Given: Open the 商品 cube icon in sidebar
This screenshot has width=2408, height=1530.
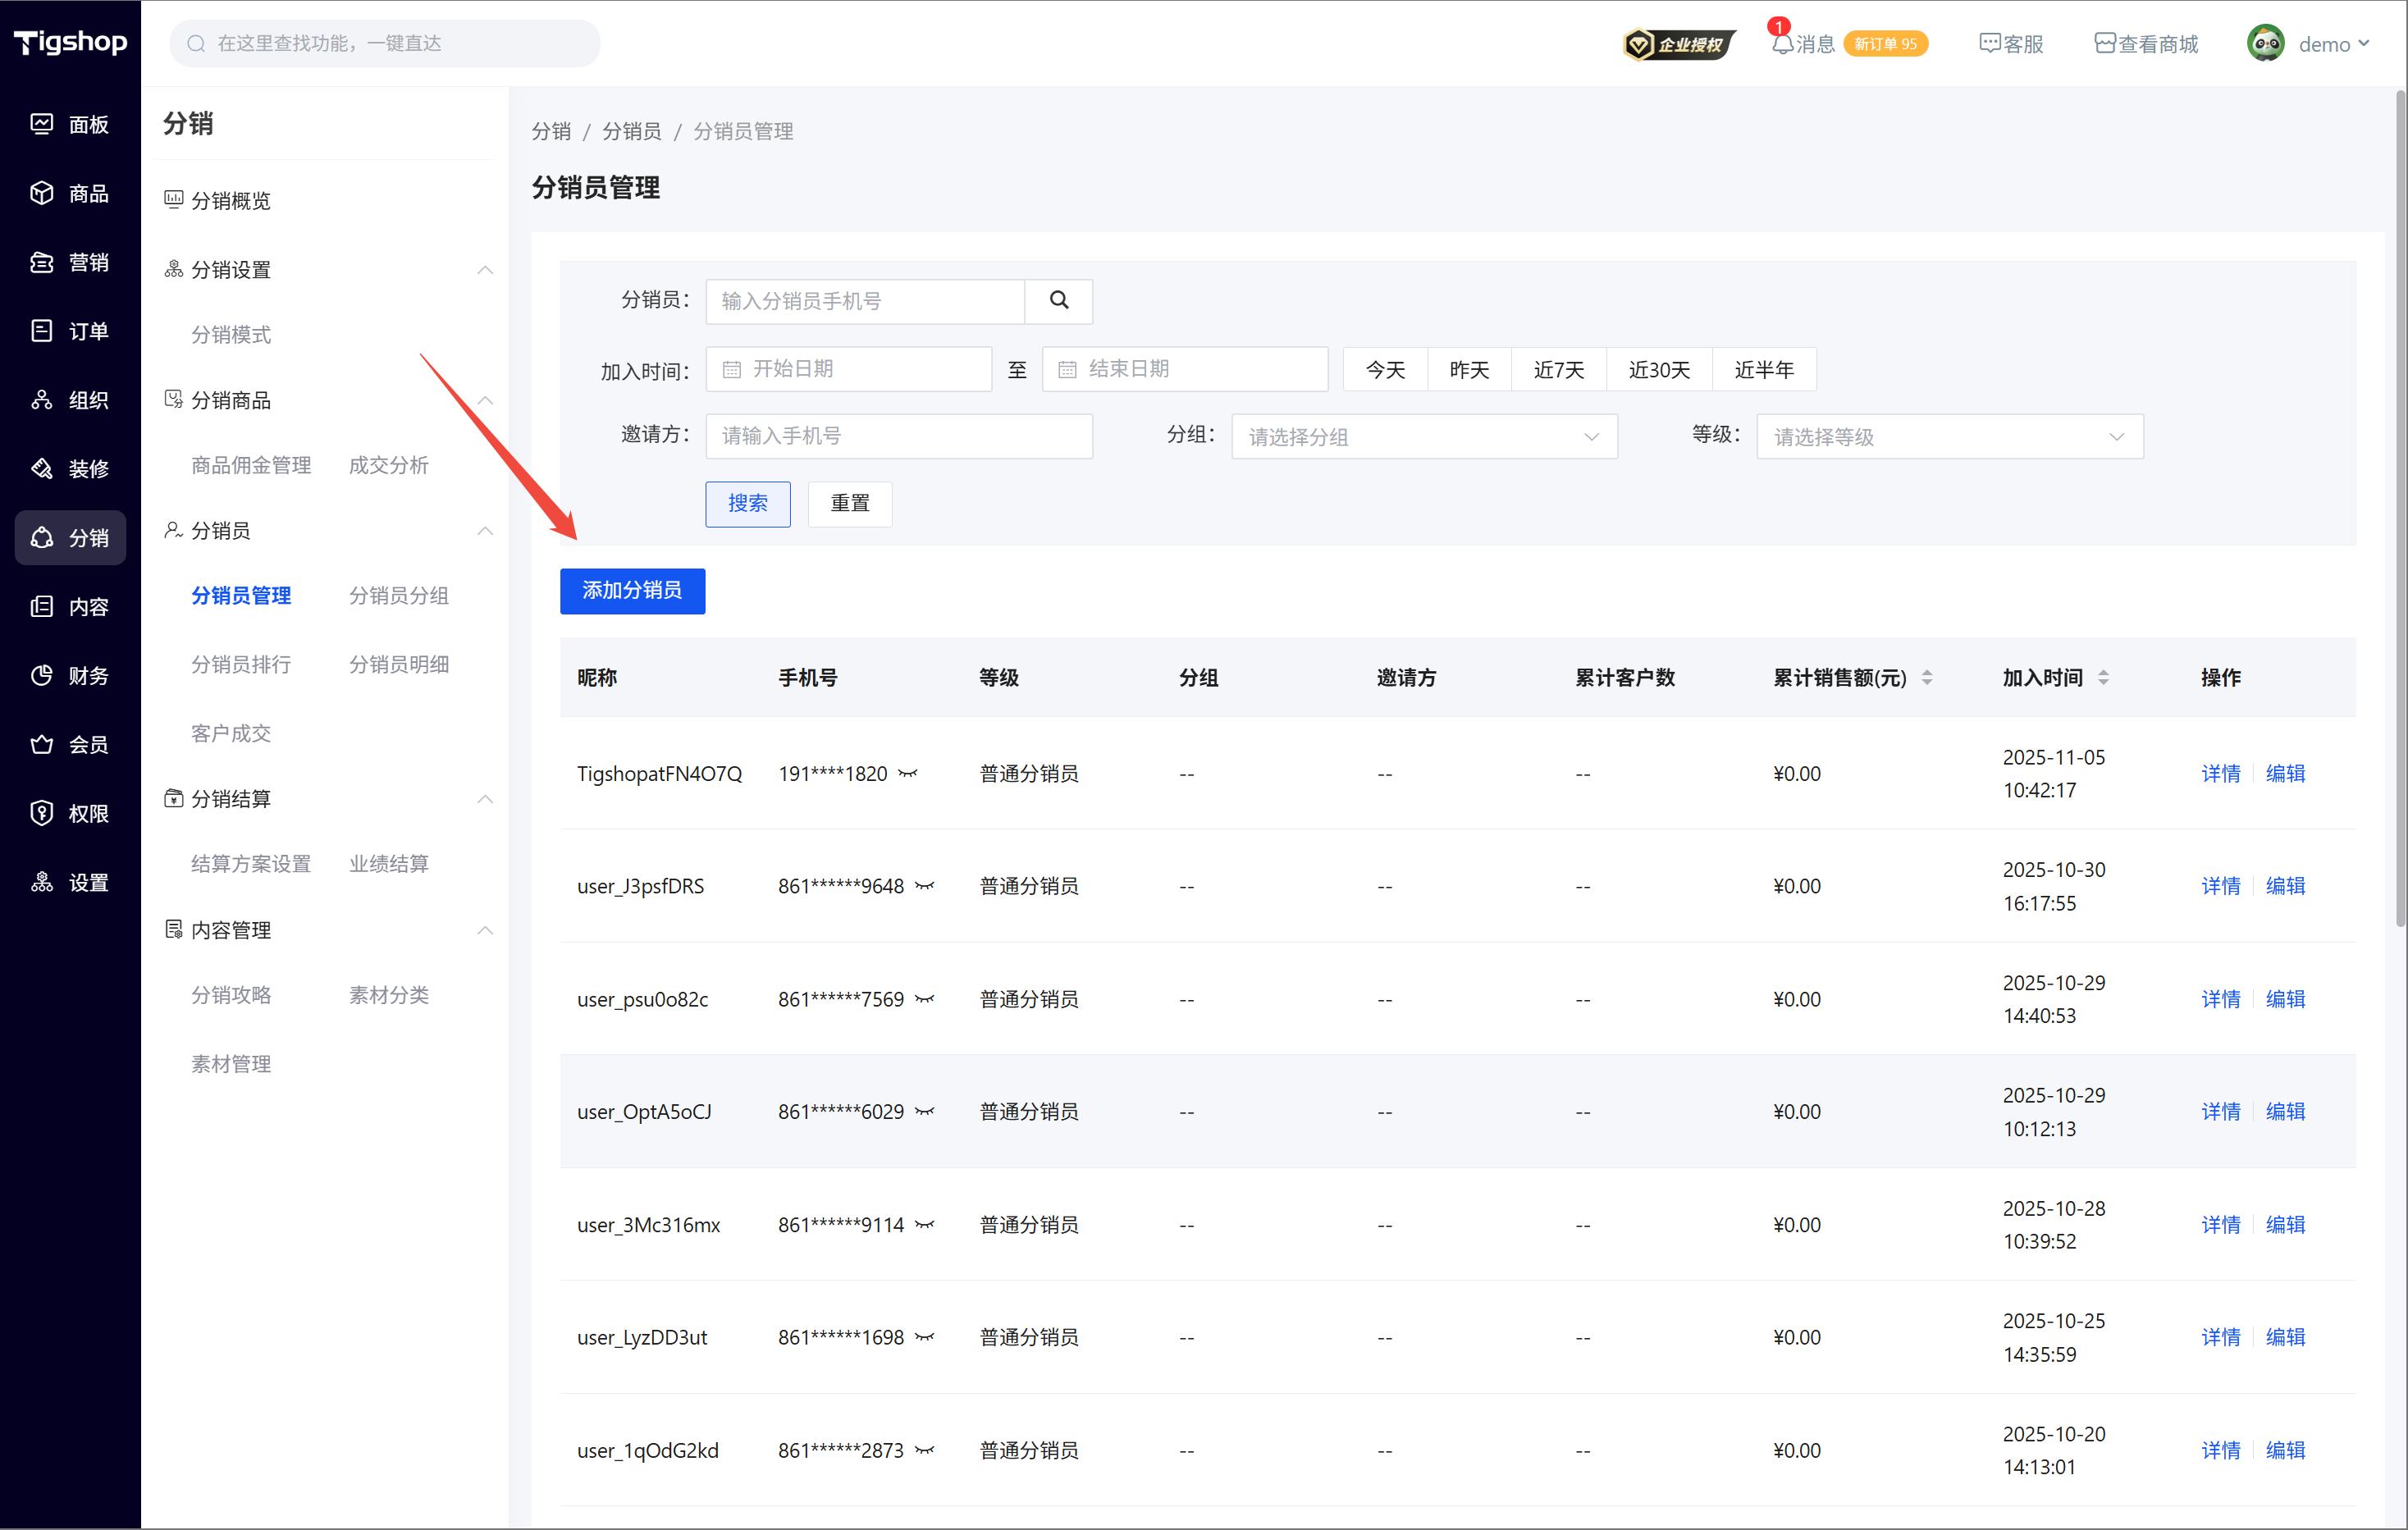Looking at the screenshot, I should pyautogui.click(x=42, y=193).
